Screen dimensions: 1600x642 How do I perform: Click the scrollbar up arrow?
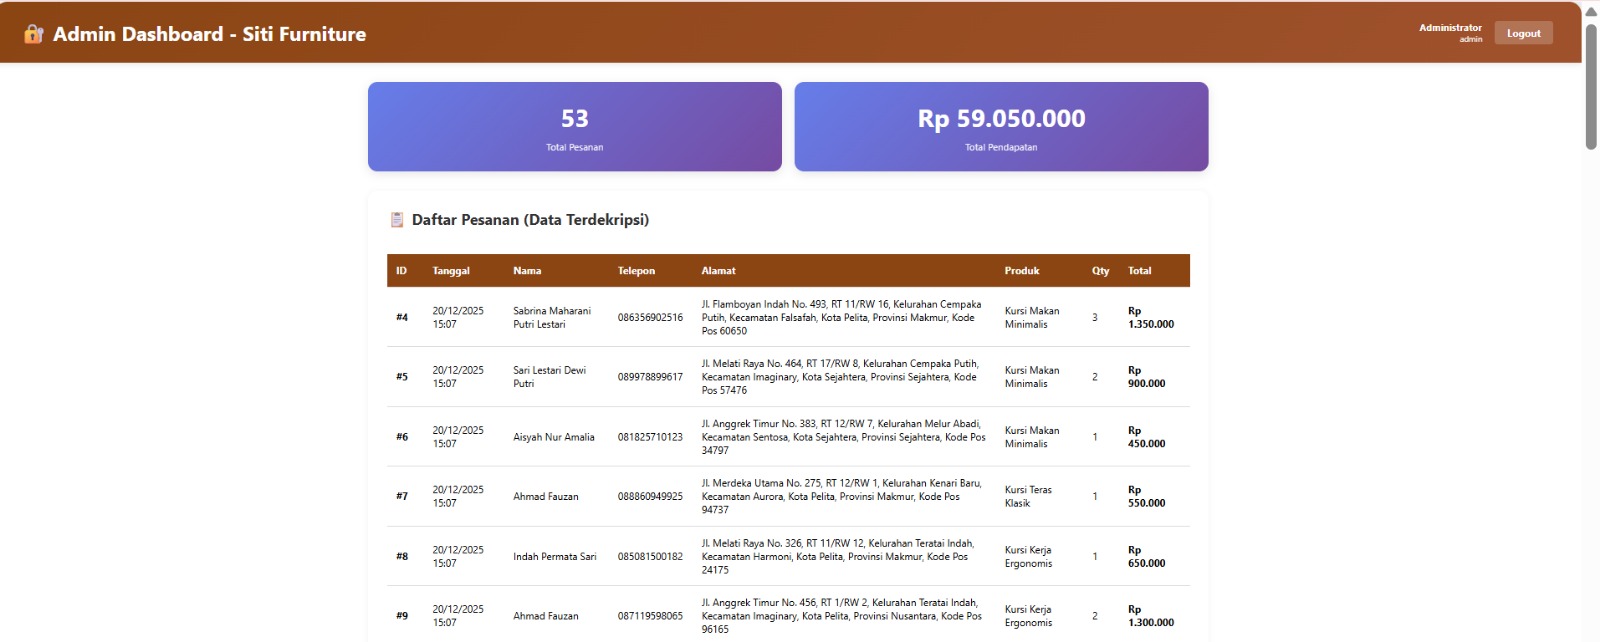[1591, 11]
